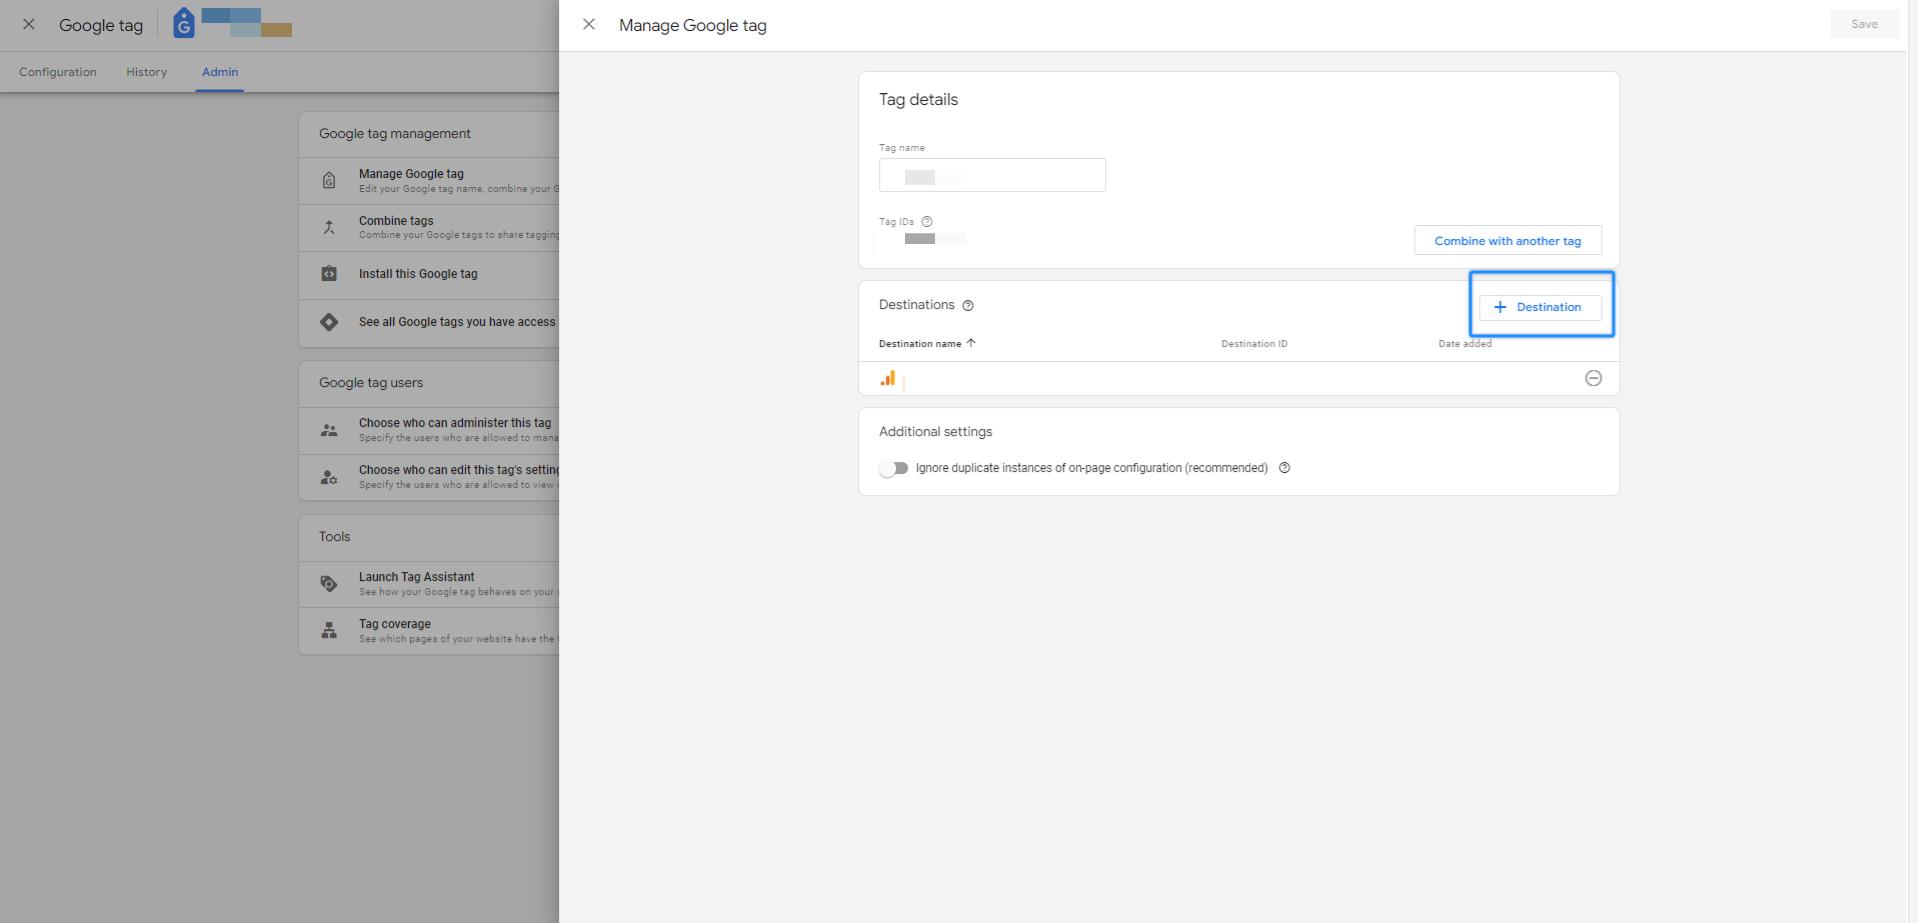Viewport: 1918px width, 923px height.
Task: Click Combine with another tag button
Action: 1507,240
